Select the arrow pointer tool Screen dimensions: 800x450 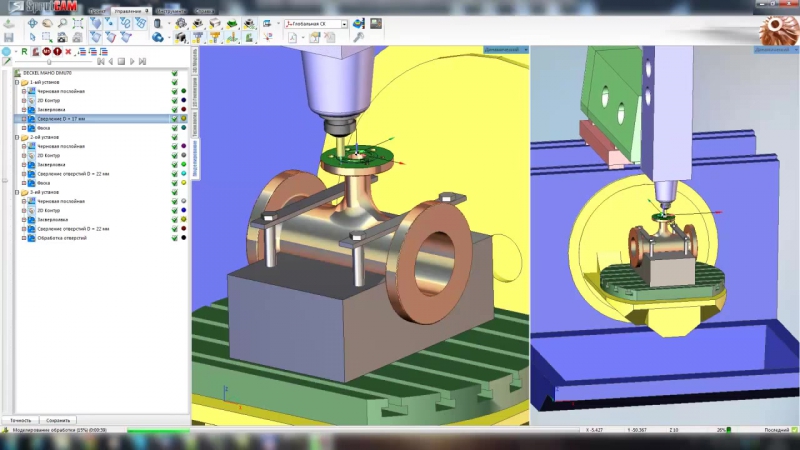(x=33, y=37)
